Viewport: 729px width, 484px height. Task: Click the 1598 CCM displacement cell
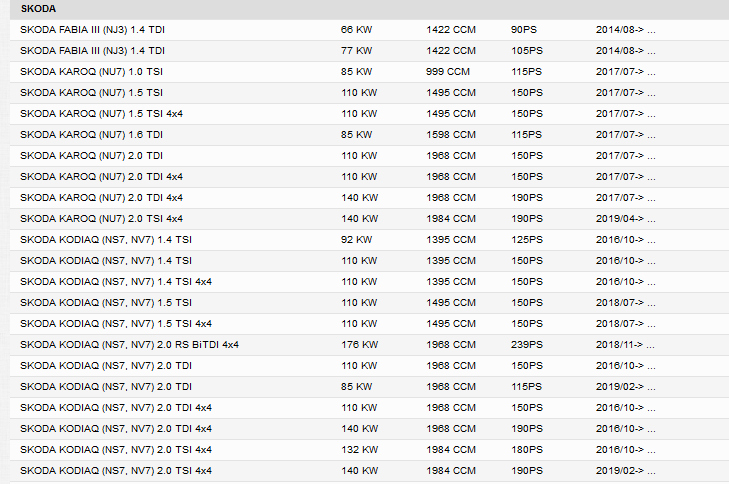pos(451,134)
